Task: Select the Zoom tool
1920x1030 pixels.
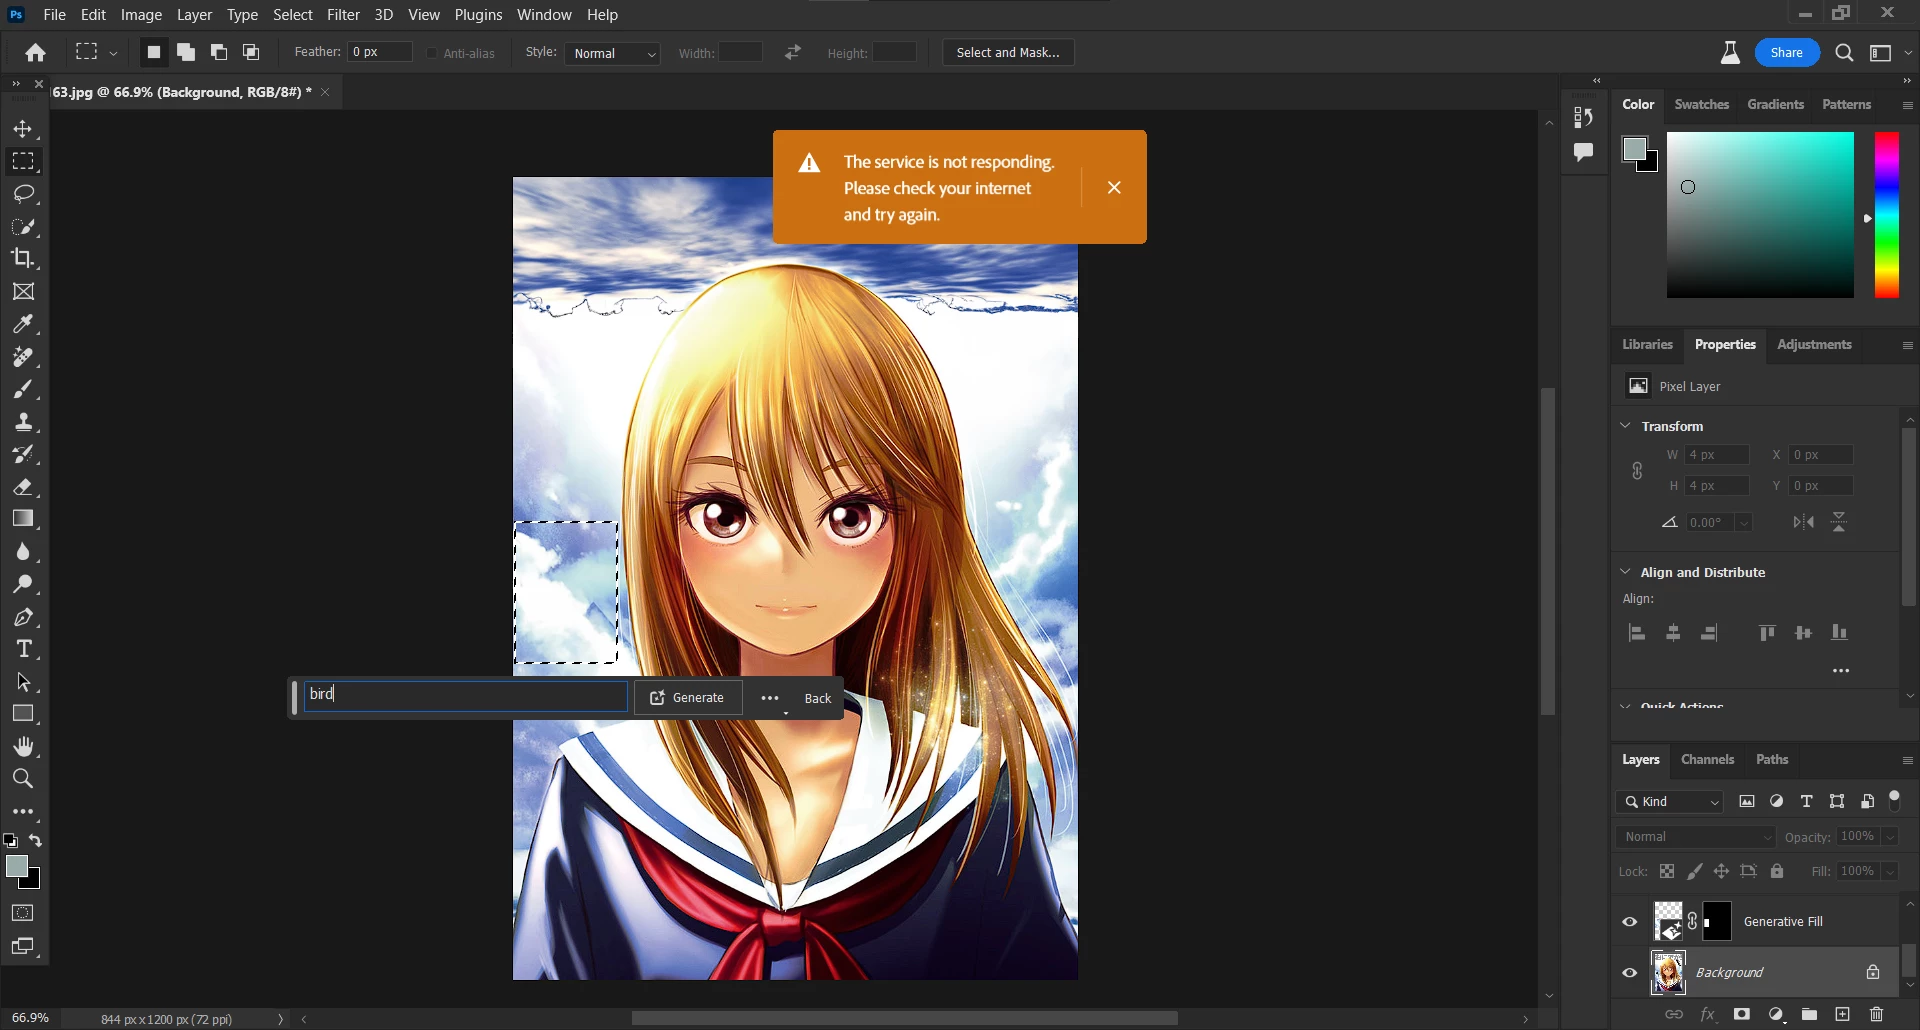Action: (23, 779)
